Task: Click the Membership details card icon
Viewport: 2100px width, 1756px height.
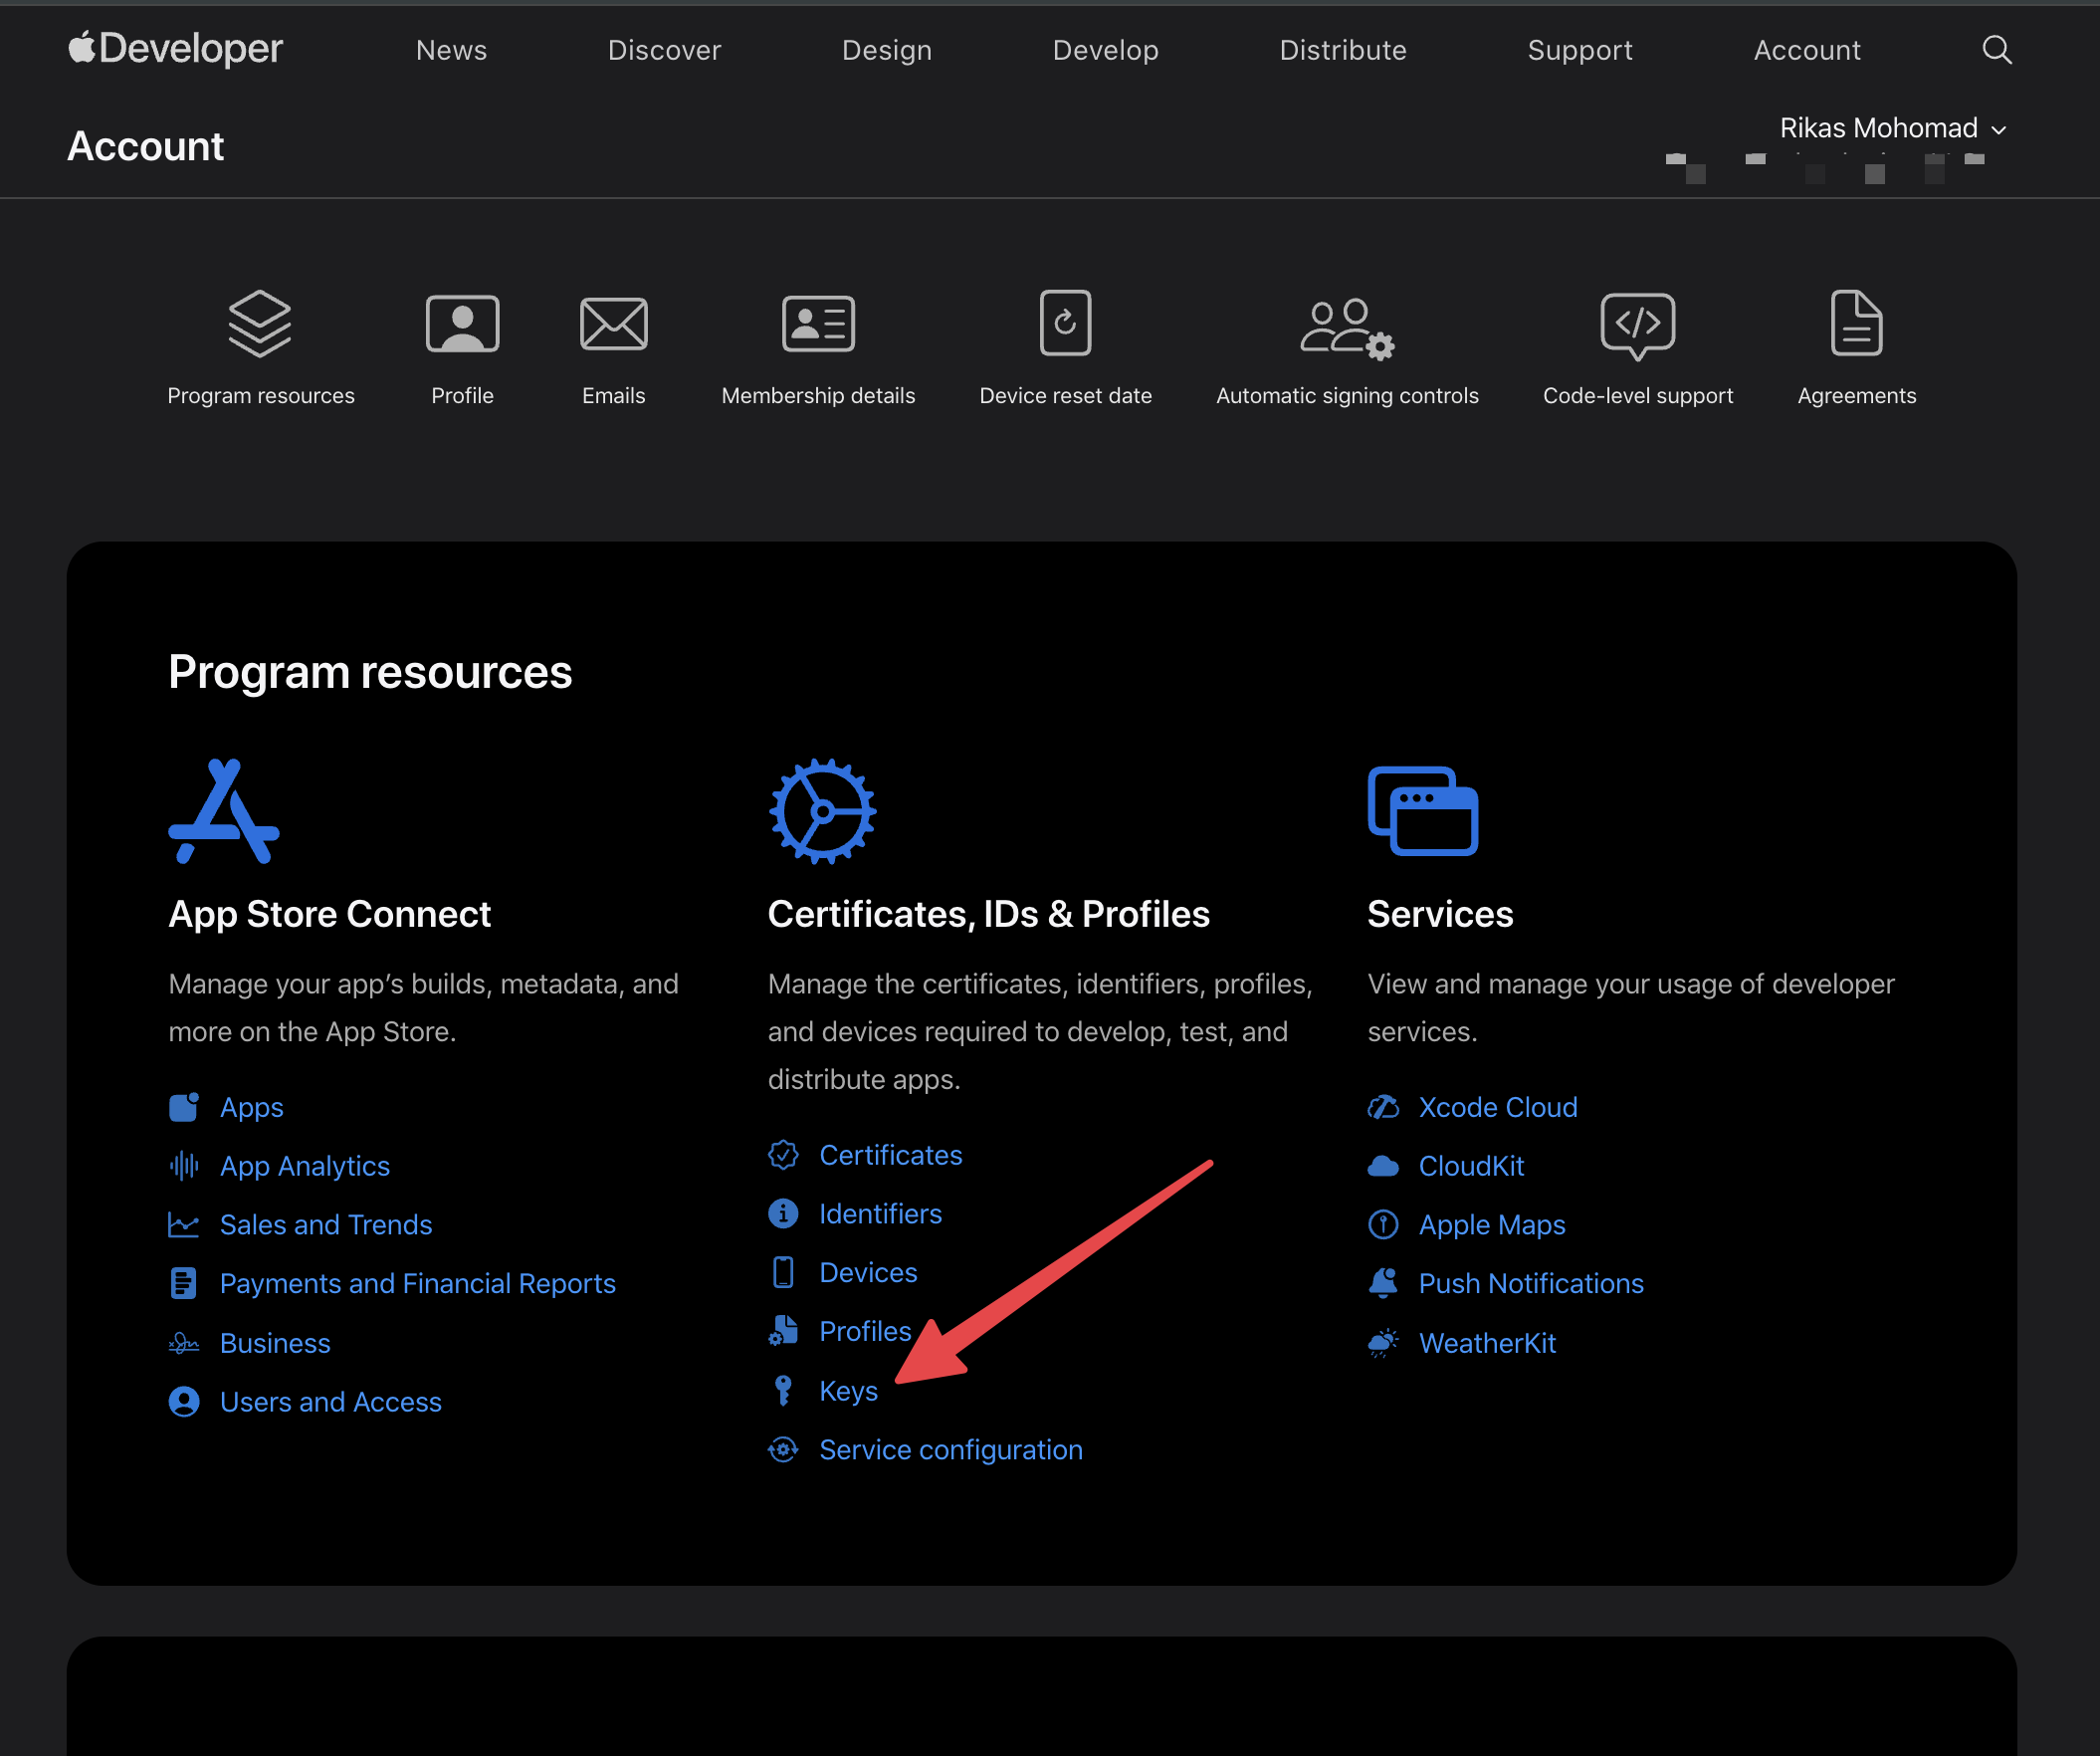Action: tap(818, 324)
